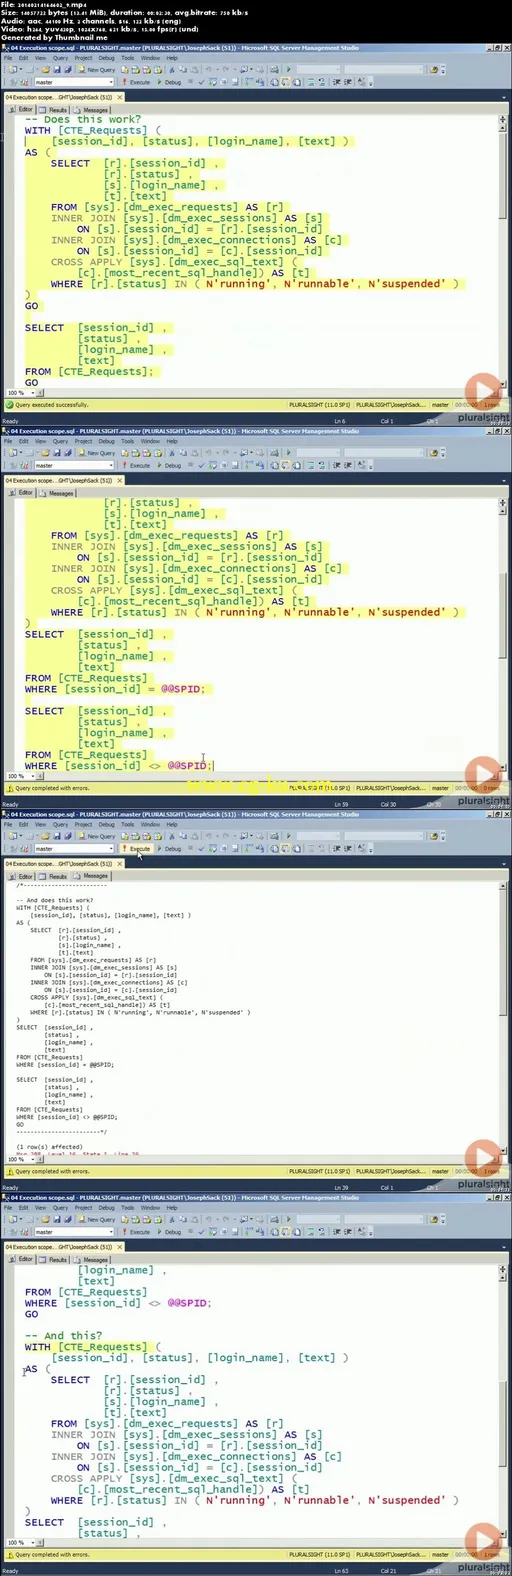The height and width of the screenshot is (1576, 512).
Task: Click 'Col 30' in the second frame's status bar
Action: (388, 804)
